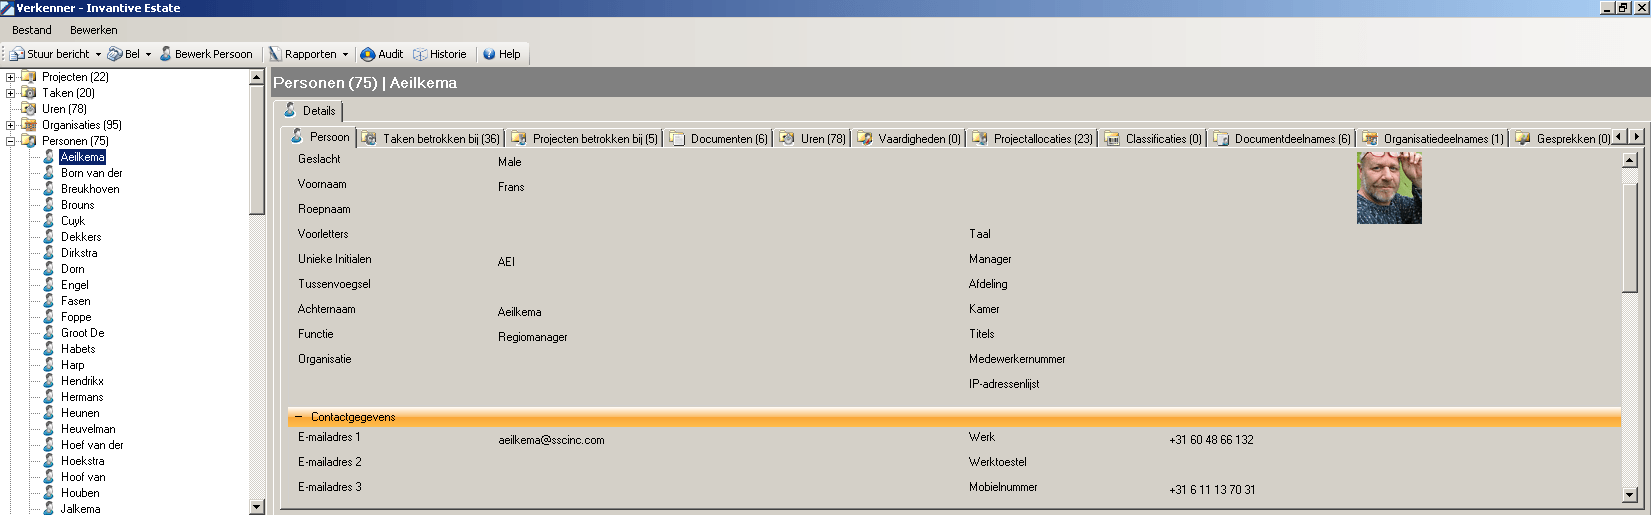Click the Uren folder icon in tree
1651x515 pixels.
pos(29,109)
